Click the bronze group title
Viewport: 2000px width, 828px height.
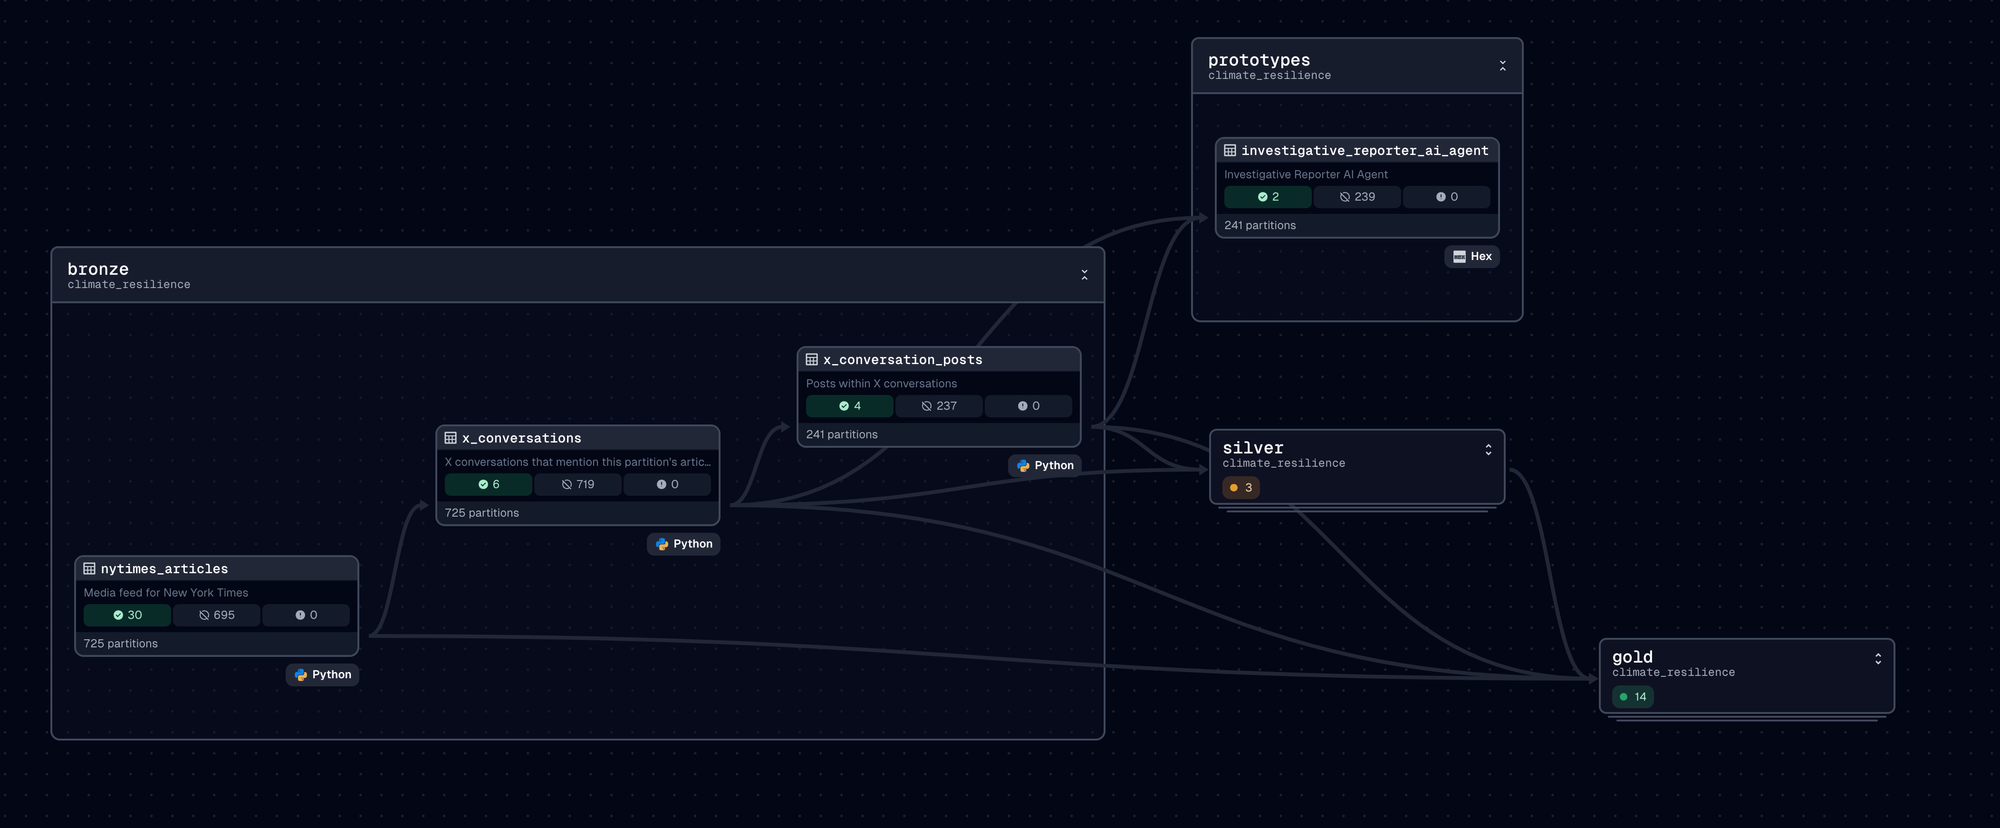(98, 269)
